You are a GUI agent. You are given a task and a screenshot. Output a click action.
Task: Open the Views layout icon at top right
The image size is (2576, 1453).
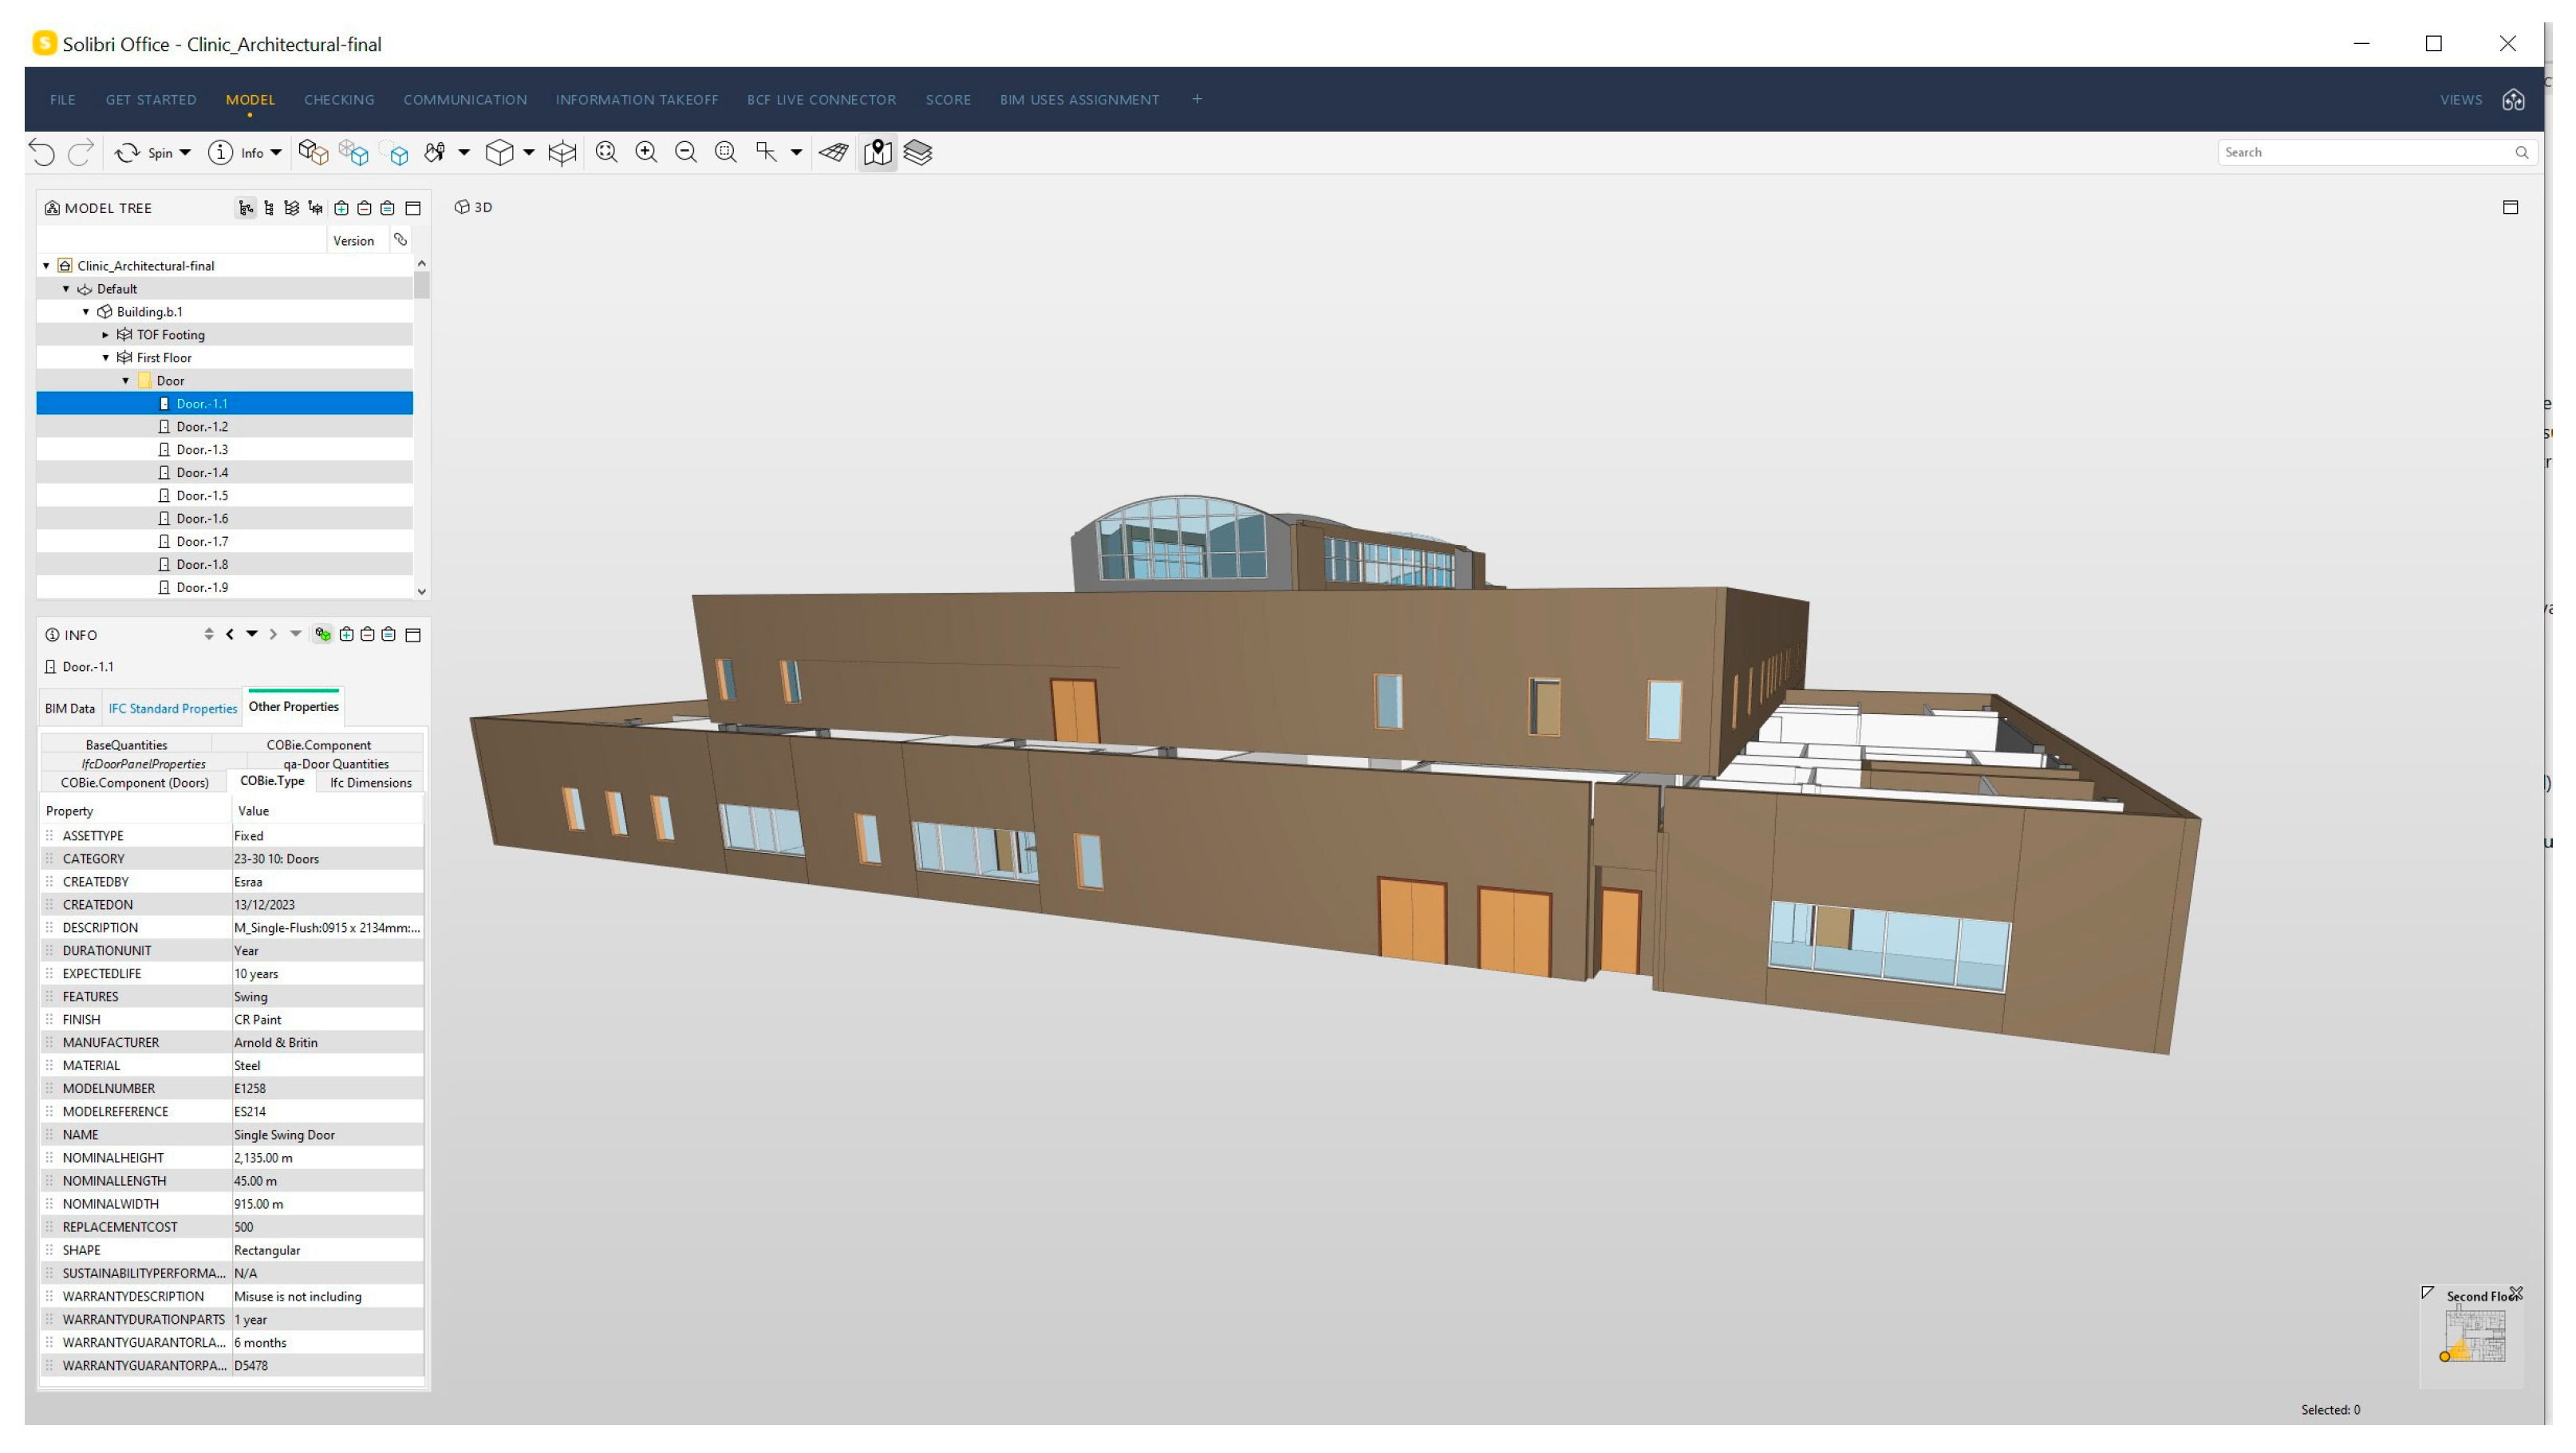tap(2514, 100)
